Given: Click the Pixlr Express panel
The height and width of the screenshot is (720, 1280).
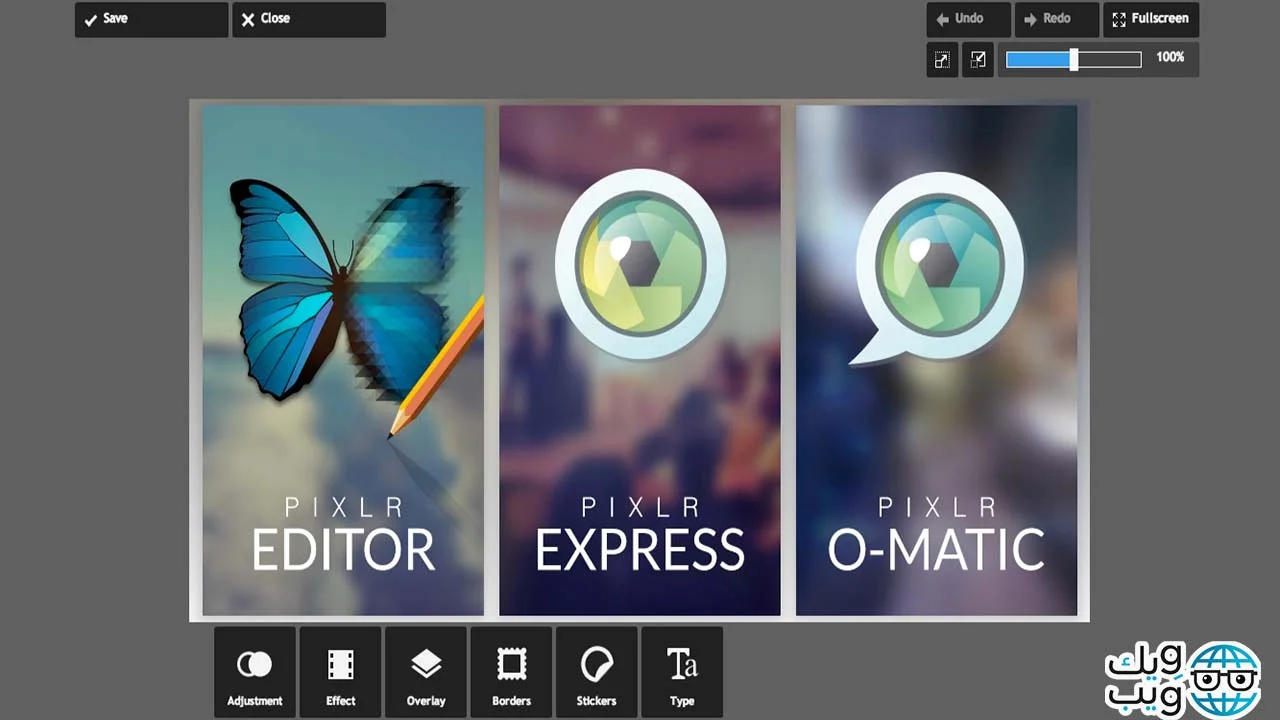Looking at the screenshot, I should tap(640, 360).
